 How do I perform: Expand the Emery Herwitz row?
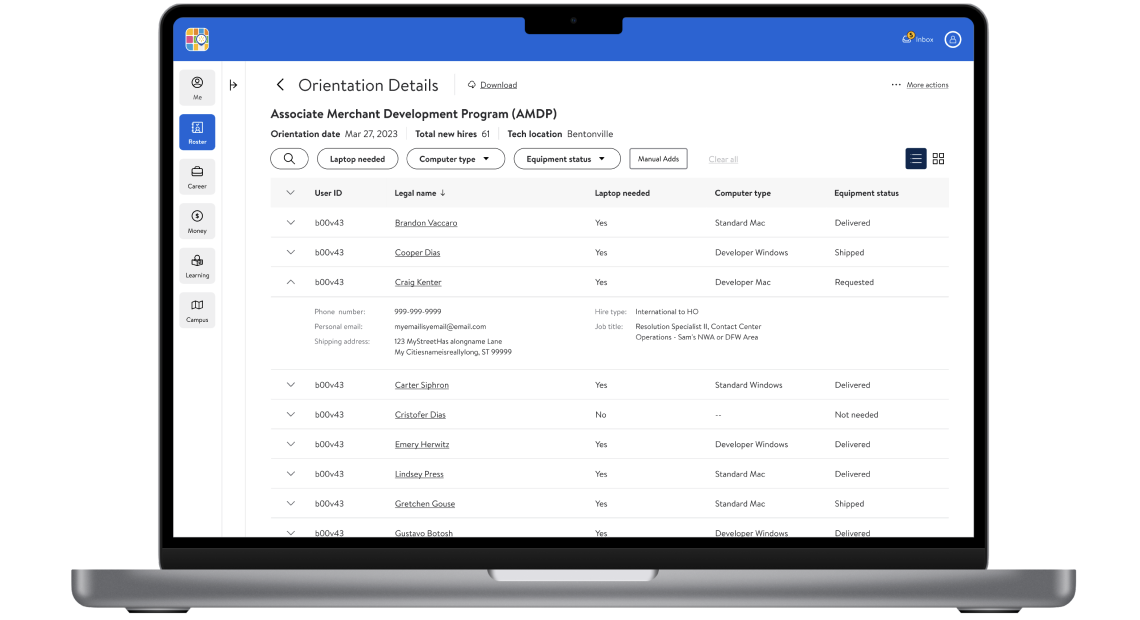pyautogui.click(x=291, y=444)
